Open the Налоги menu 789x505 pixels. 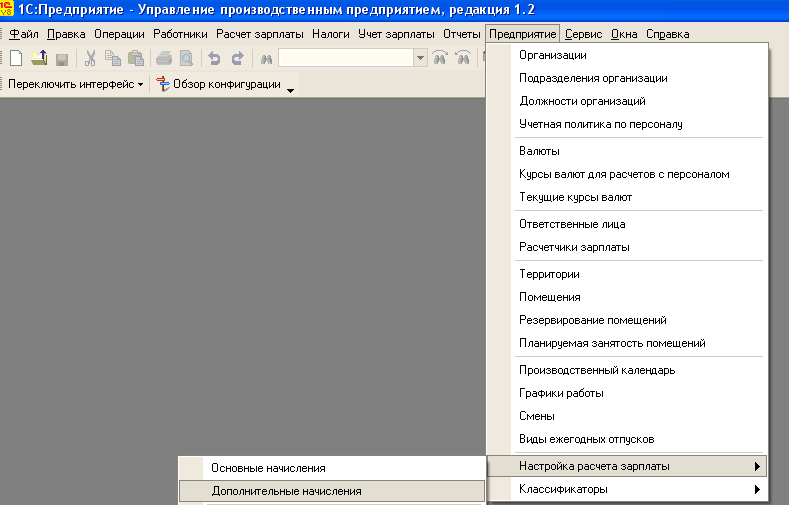(331, 34)
